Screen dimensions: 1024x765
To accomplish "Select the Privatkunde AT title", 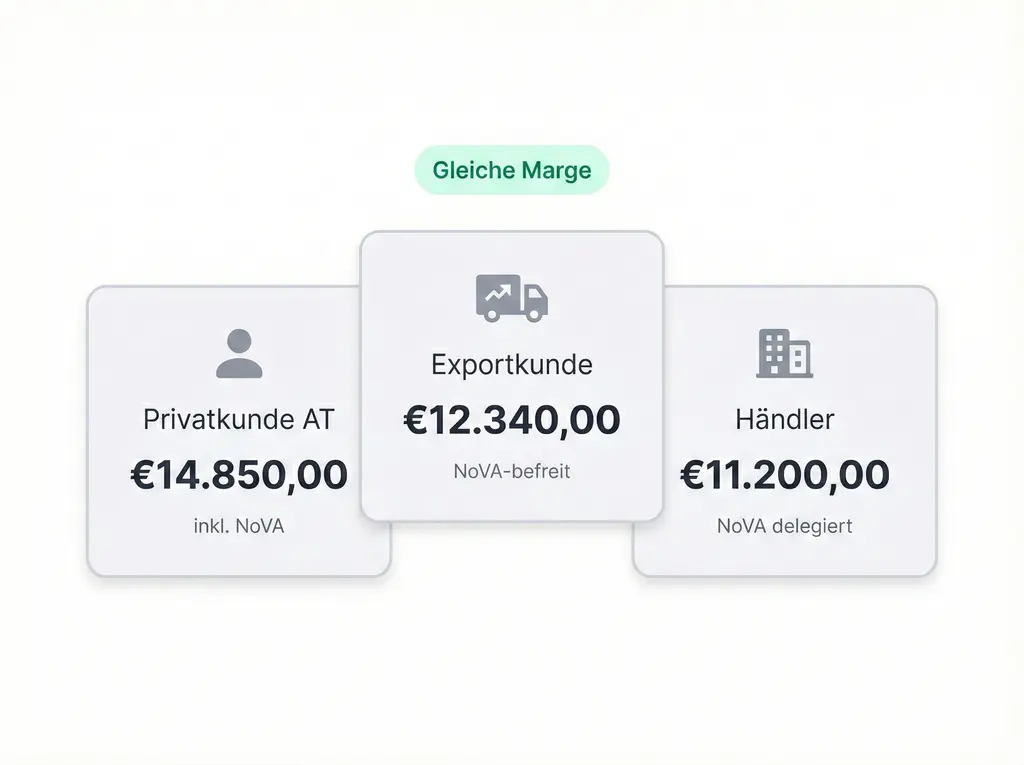I will [238, 419].
